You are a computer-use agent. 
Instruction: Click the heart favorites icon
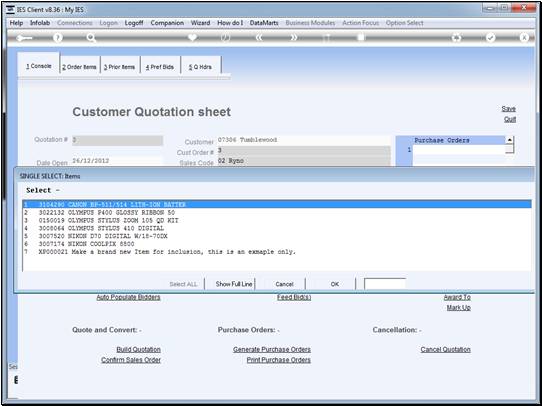tap(192, 37)
